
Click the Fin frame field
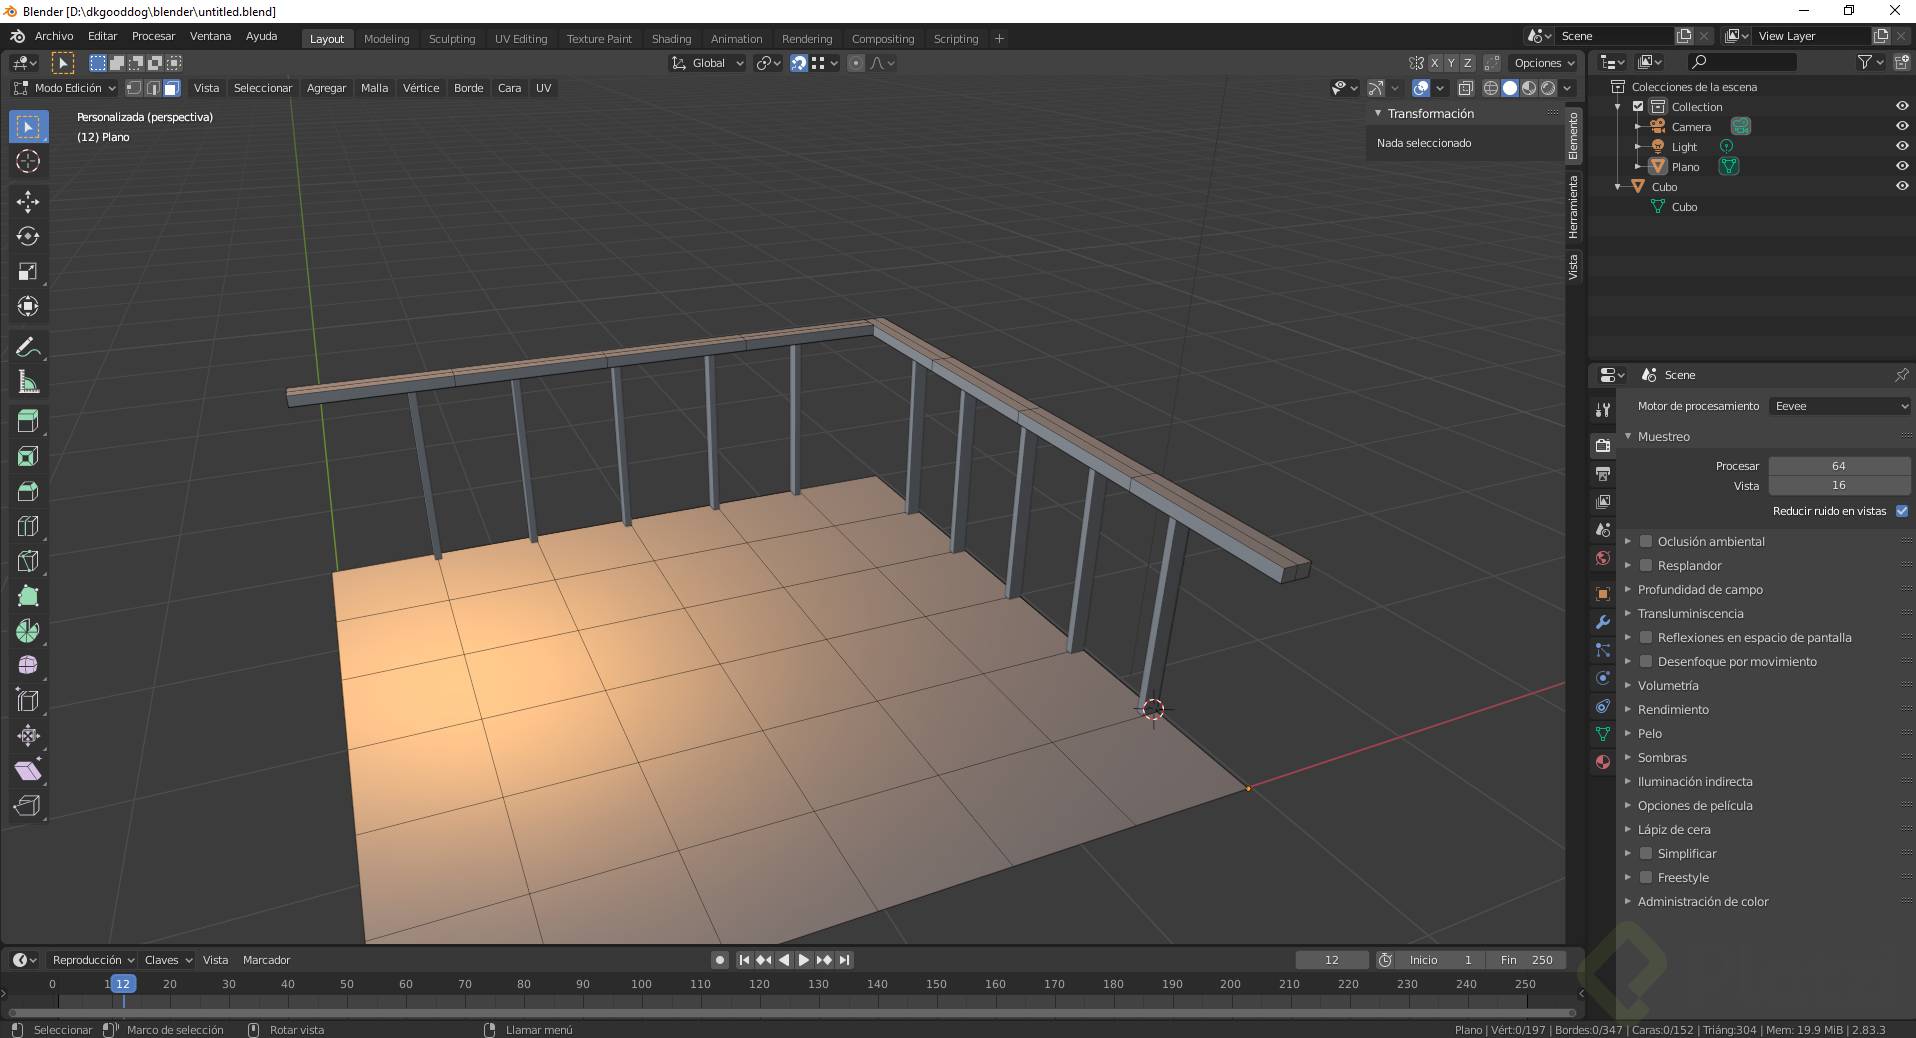[x=1526, y=960]
